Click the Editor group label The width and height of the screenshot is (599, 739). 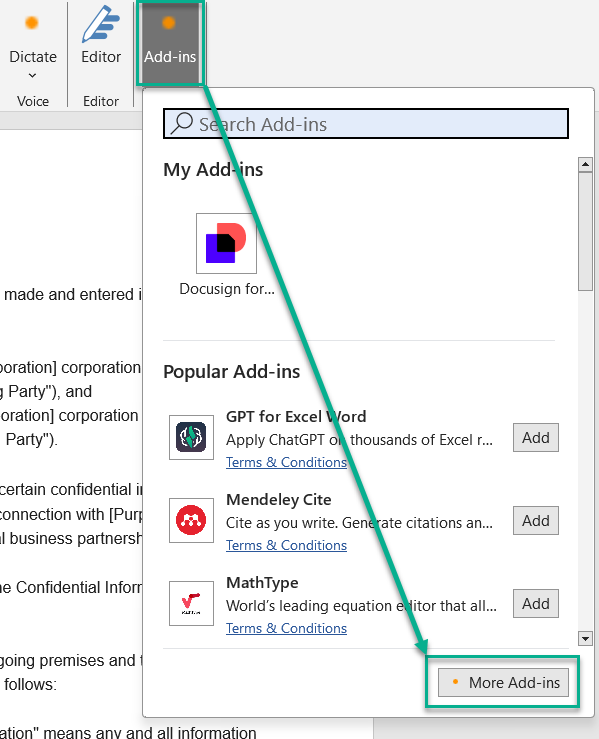[x=101, y=101]
